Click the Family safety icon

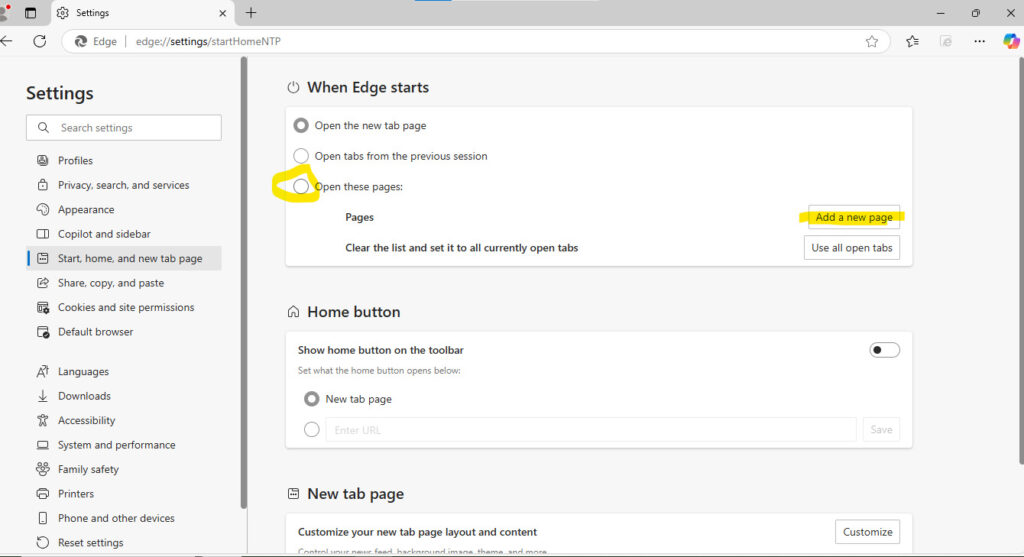coord(42,469)
